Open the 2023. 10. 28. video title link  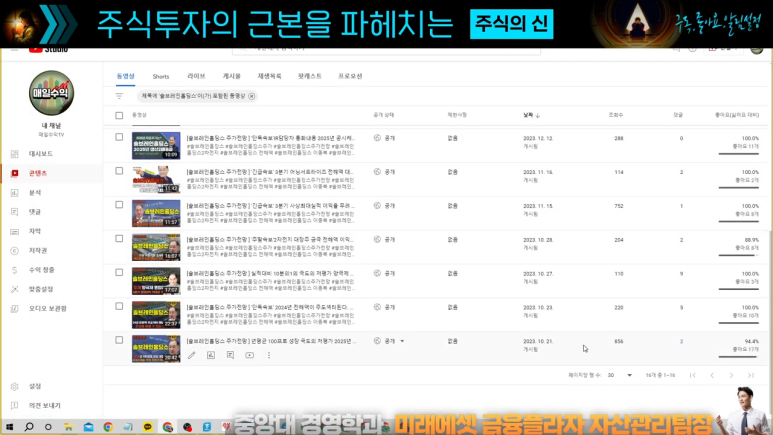click(270, 239)
